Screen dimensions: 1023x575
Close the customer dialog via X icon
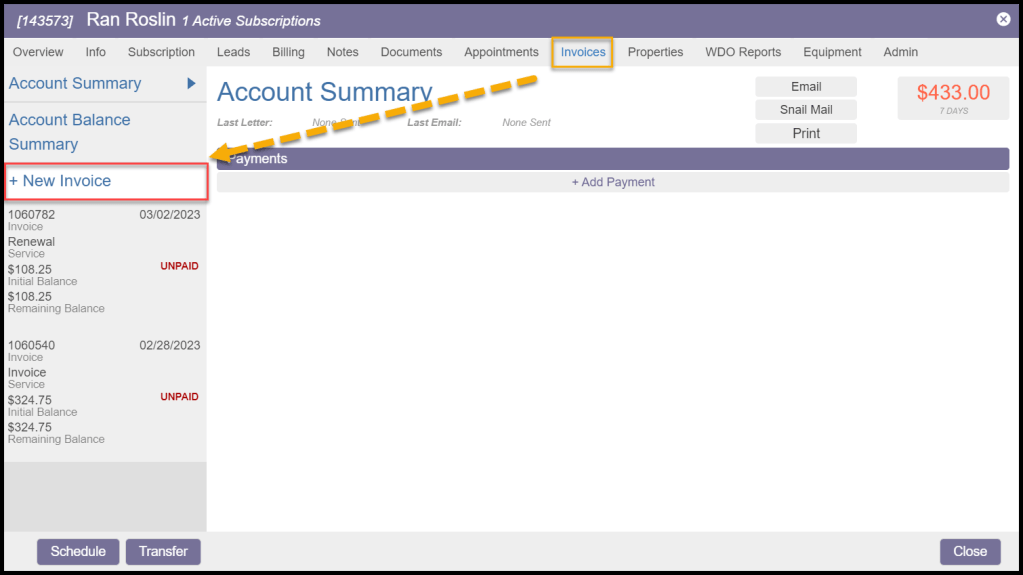point(1003,19)
